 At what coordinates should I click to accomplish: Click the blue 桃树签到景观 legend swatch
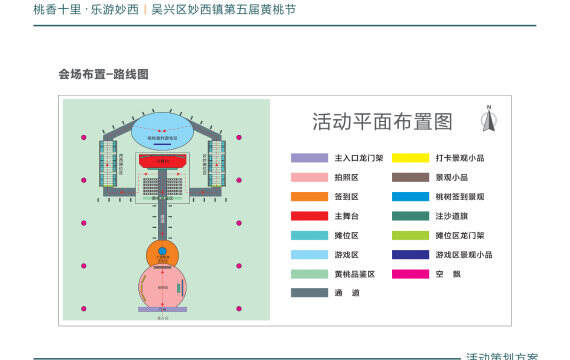click(410, 197)
